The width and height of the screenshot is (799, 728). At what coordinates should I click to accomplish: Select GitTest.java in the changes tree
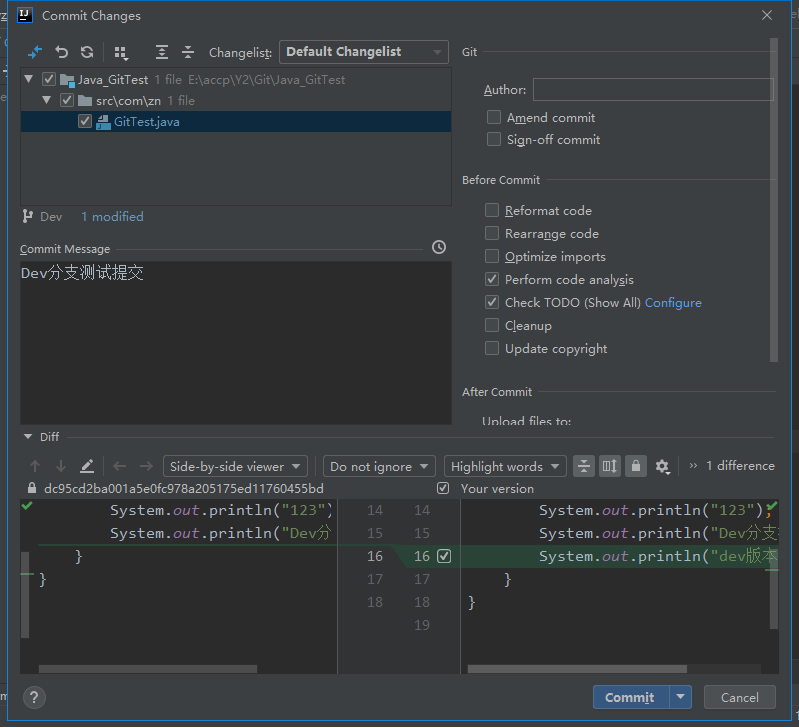(146, 122)
